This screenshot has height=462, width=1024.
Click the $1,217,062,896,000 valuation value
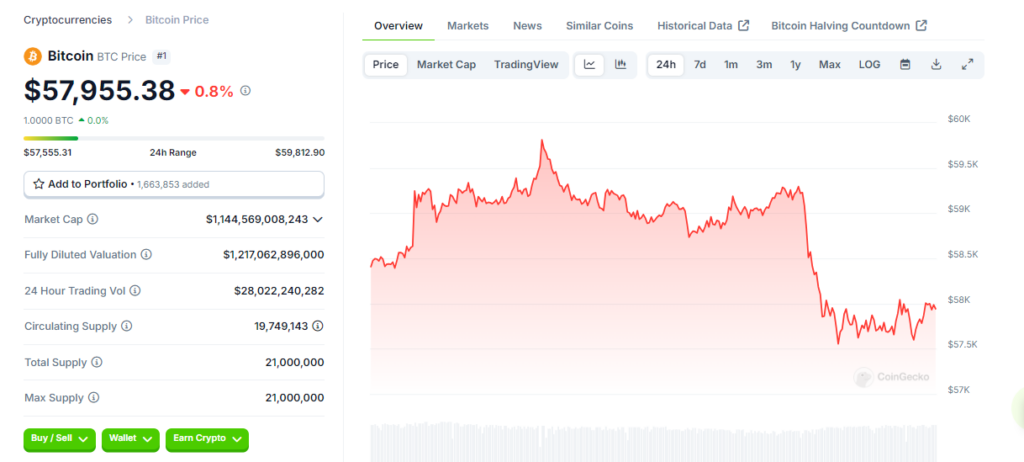coord(274,255)
